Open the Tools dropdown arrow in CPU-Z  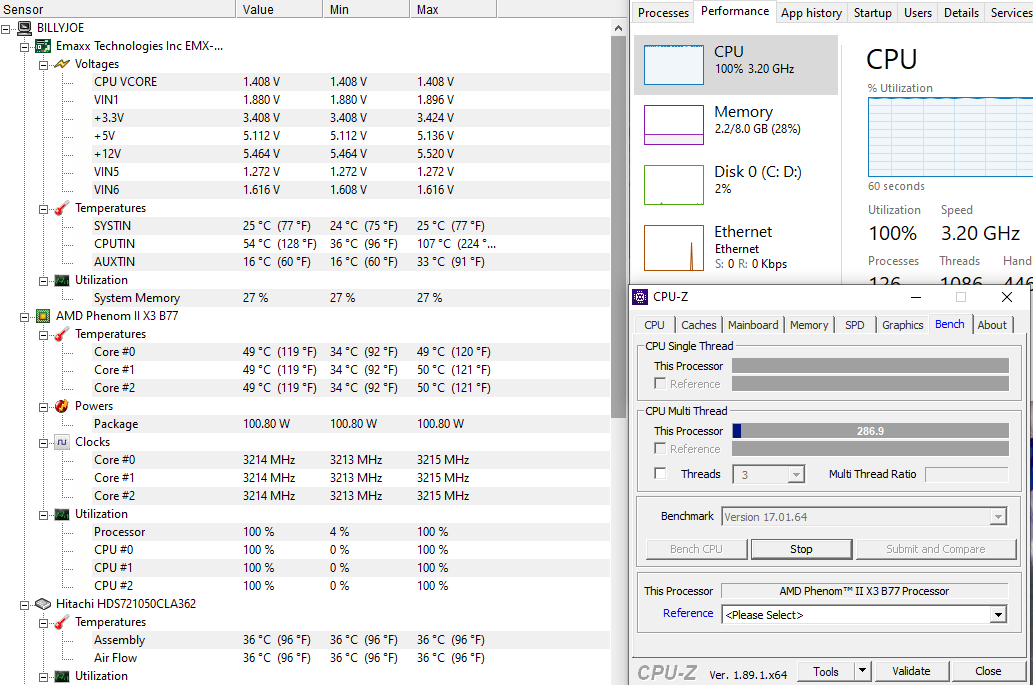click(862, 671)
